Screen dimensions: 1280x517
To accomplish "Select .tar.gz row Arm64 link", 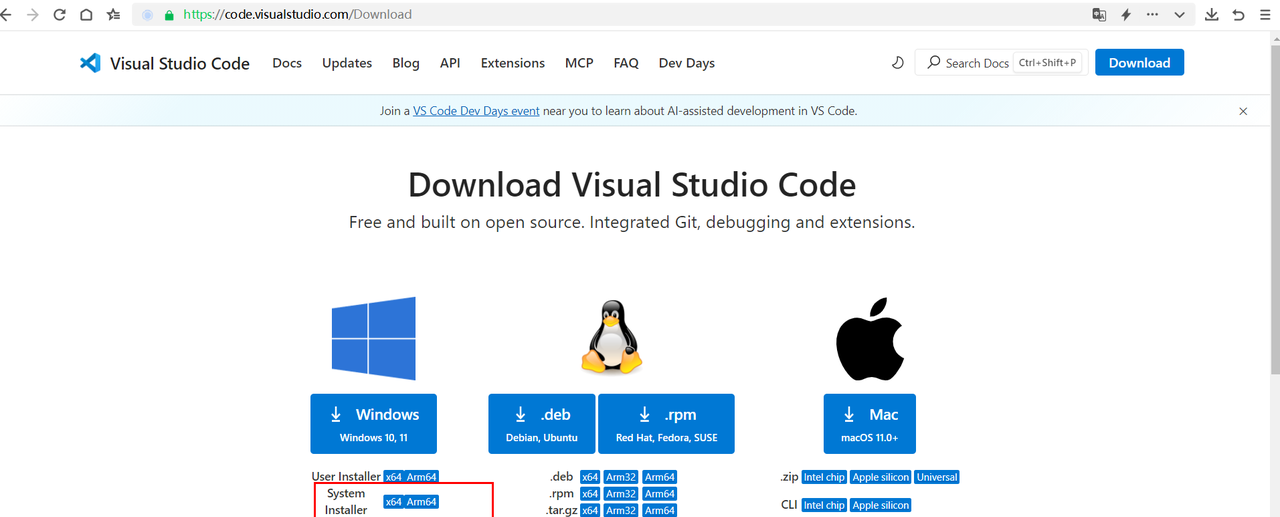I will pyautogui.click(x=660, y=510).
